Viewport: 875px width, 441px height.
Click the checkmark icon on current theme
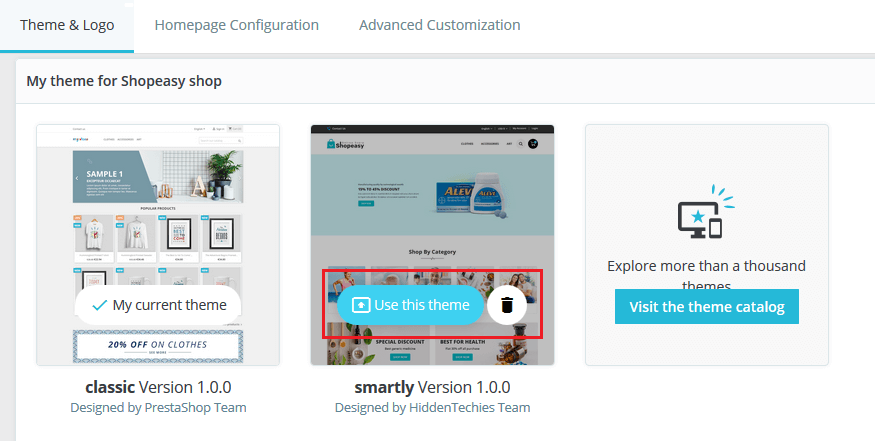point(99,305)
